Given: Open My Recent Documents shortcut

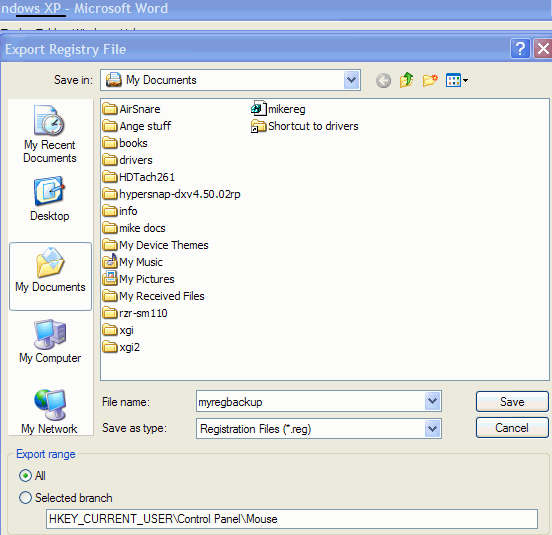Looking at the screenshot, I should 50,134.
